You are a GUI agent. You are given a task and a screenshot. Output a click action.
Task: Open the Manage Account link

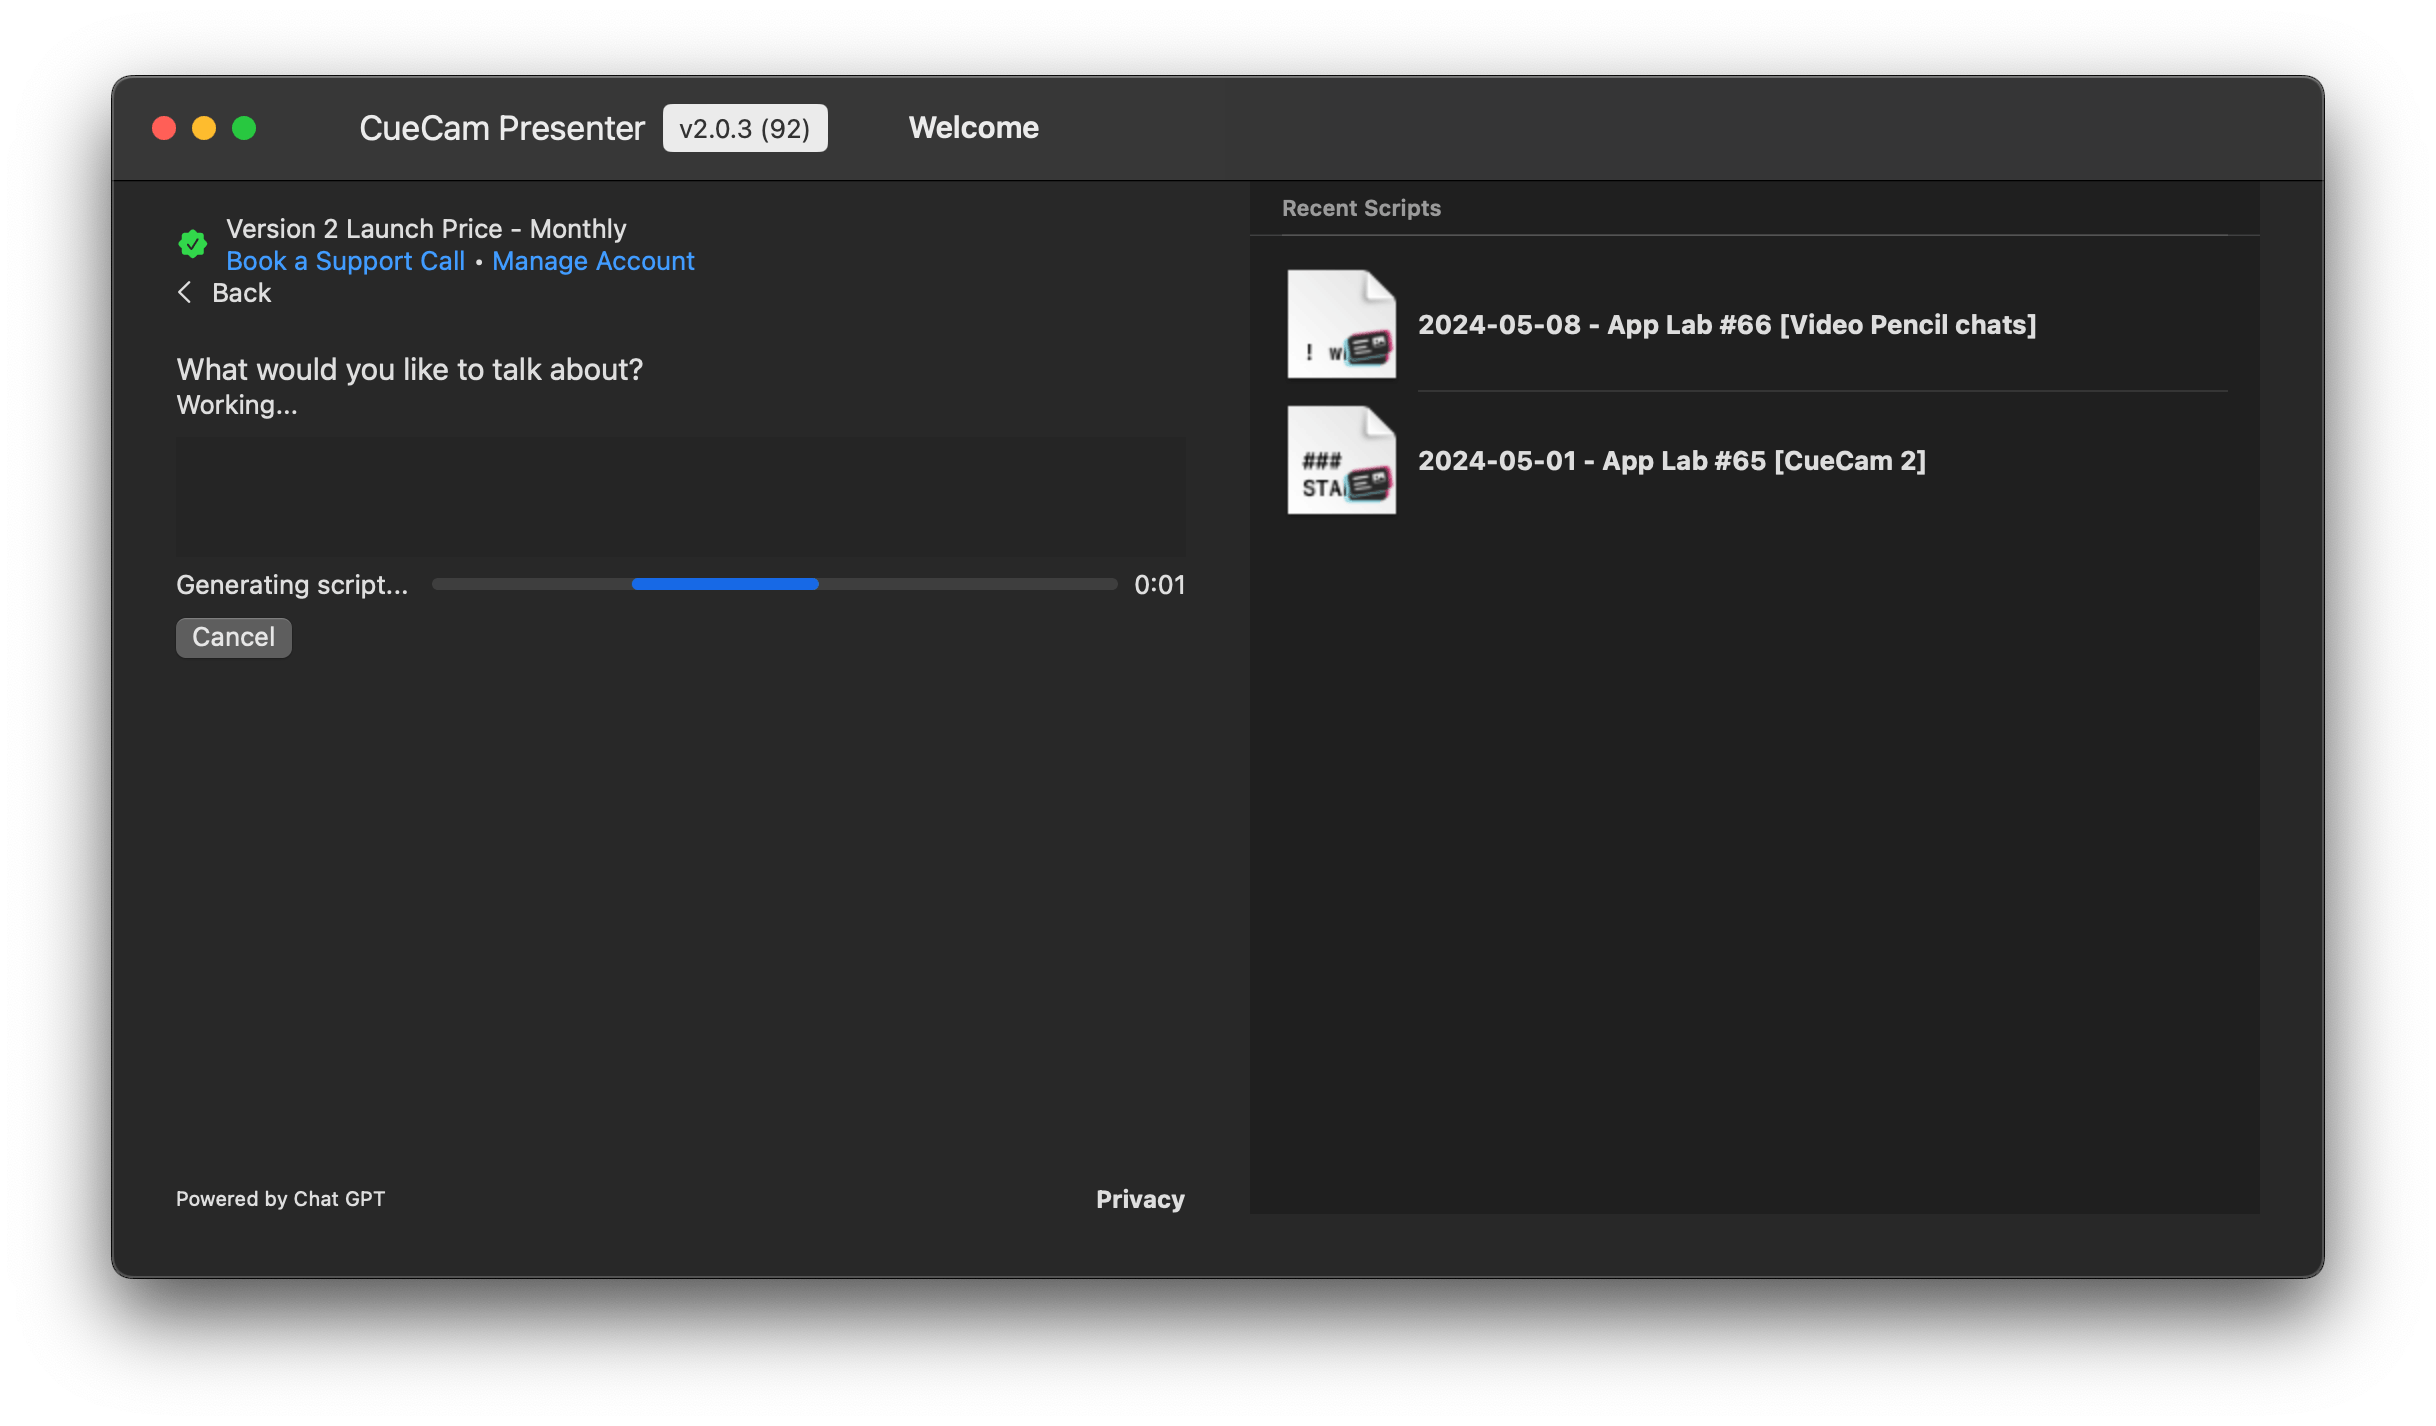coord(593,261)
